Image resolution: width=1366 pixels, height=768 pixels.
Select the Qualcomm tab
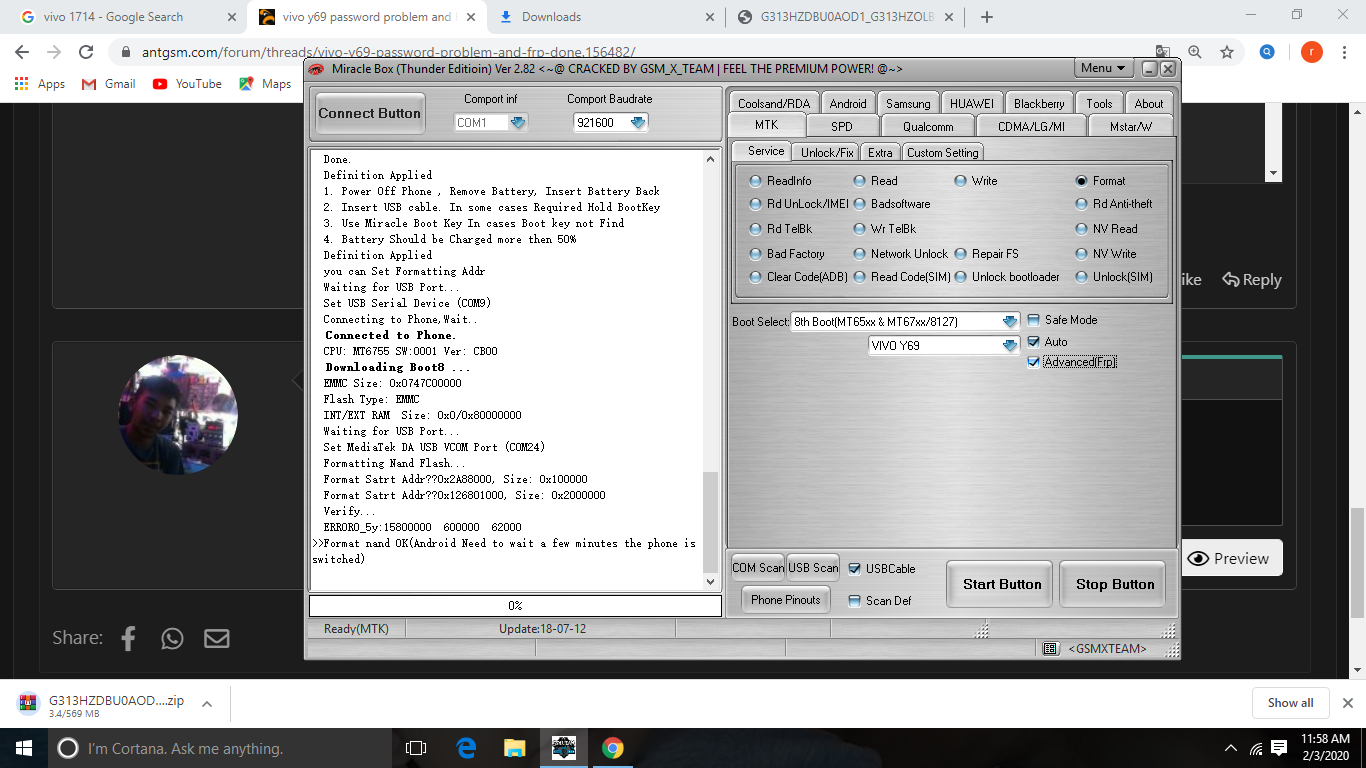point(928,126)
